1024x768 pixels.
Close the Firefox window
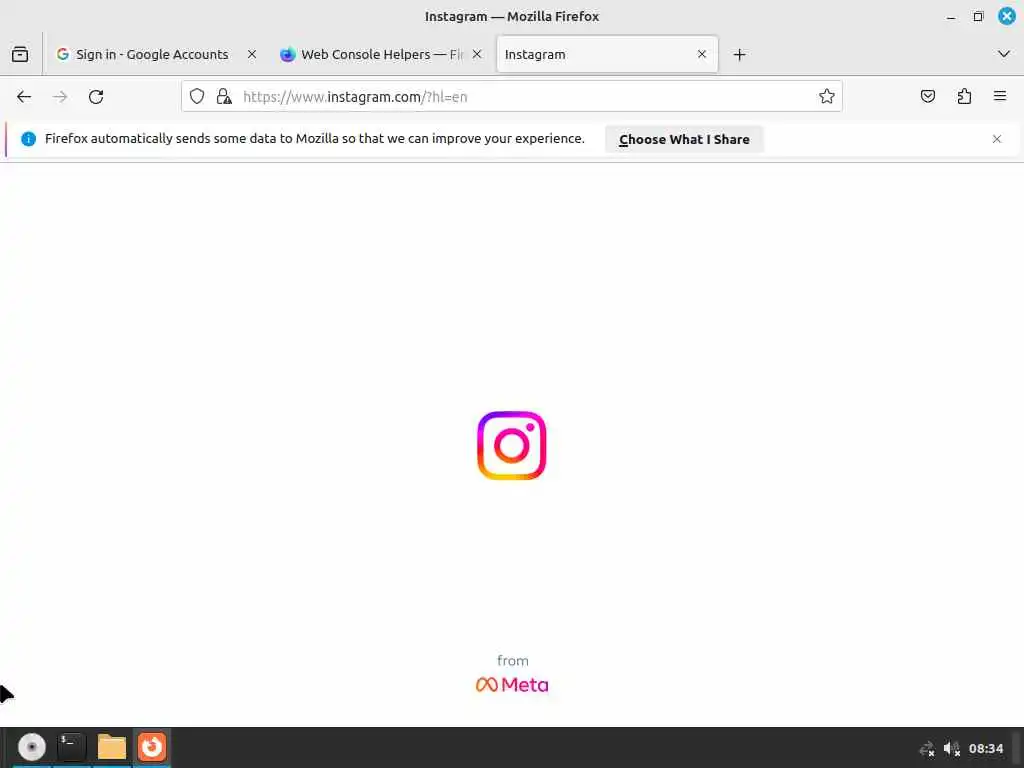click(x=1006, y=16)
